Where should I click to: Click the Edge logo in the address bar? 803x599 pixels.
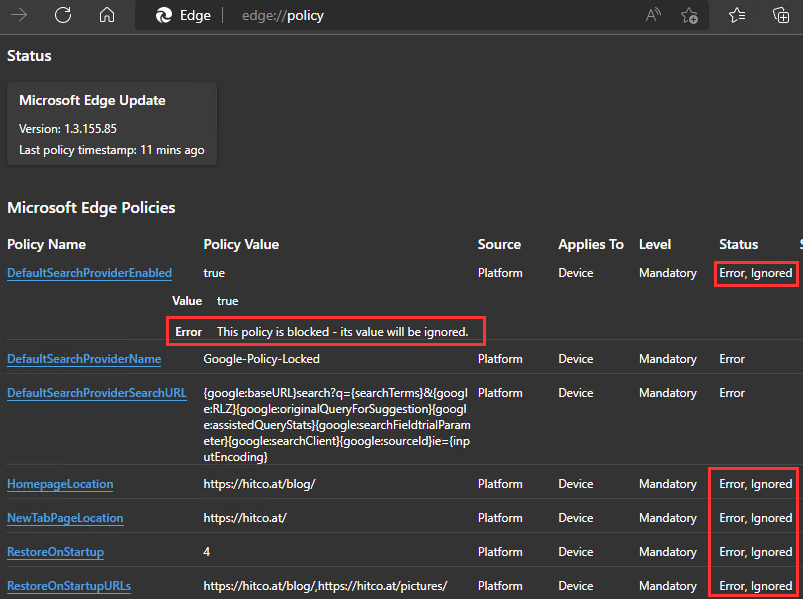tap(164, 15)
